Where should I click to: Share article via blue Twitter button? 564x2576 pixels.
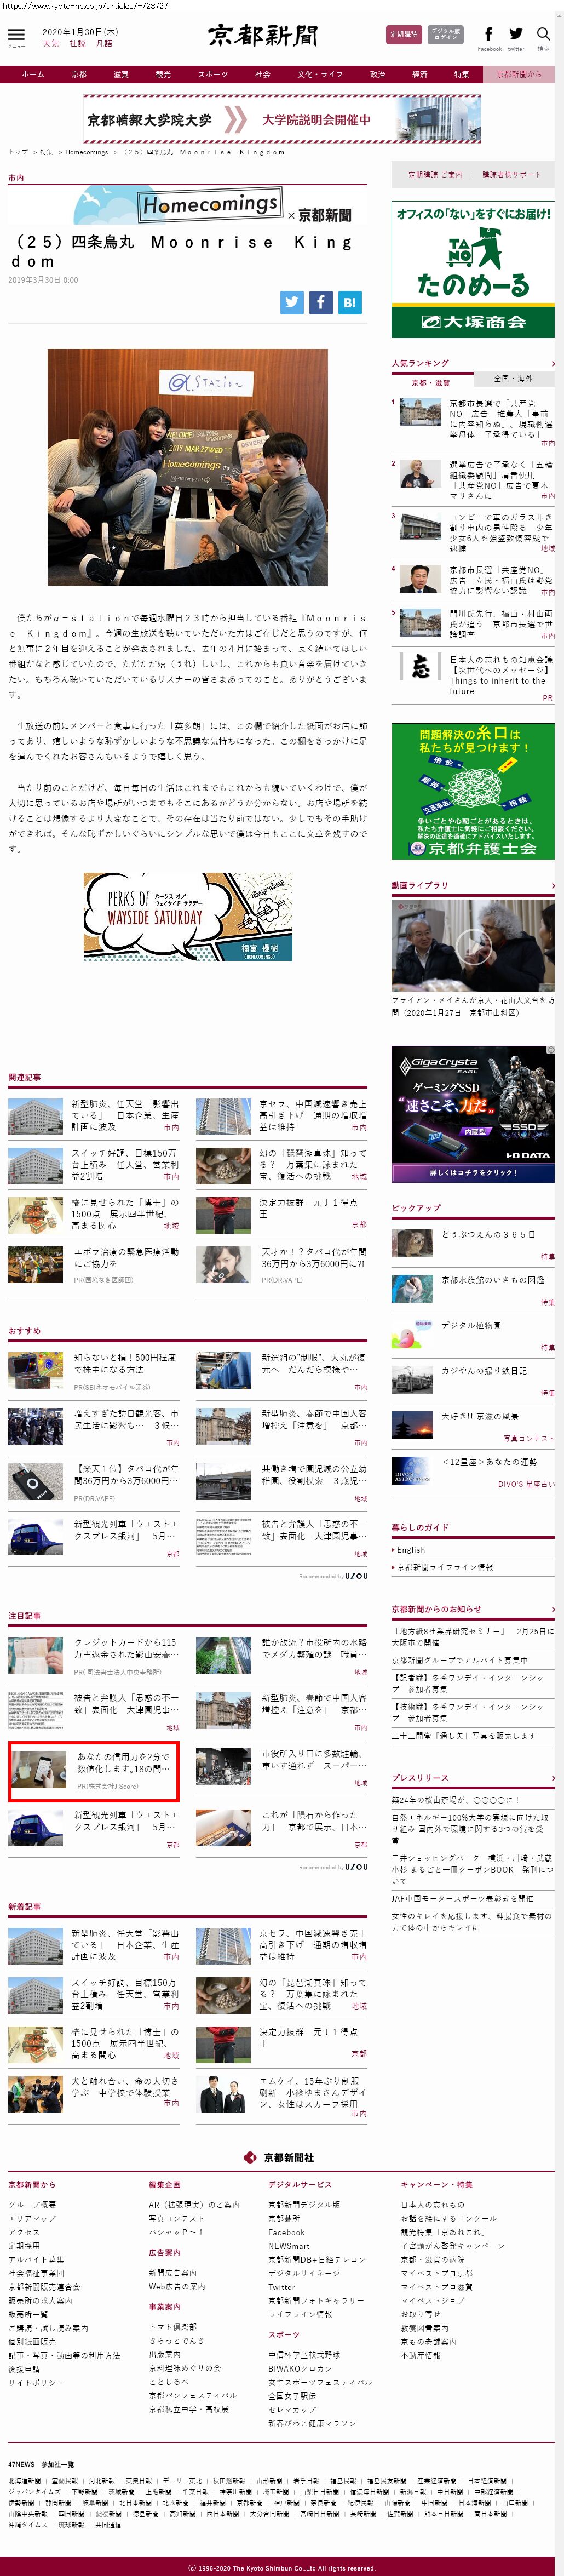coord(291,302)
